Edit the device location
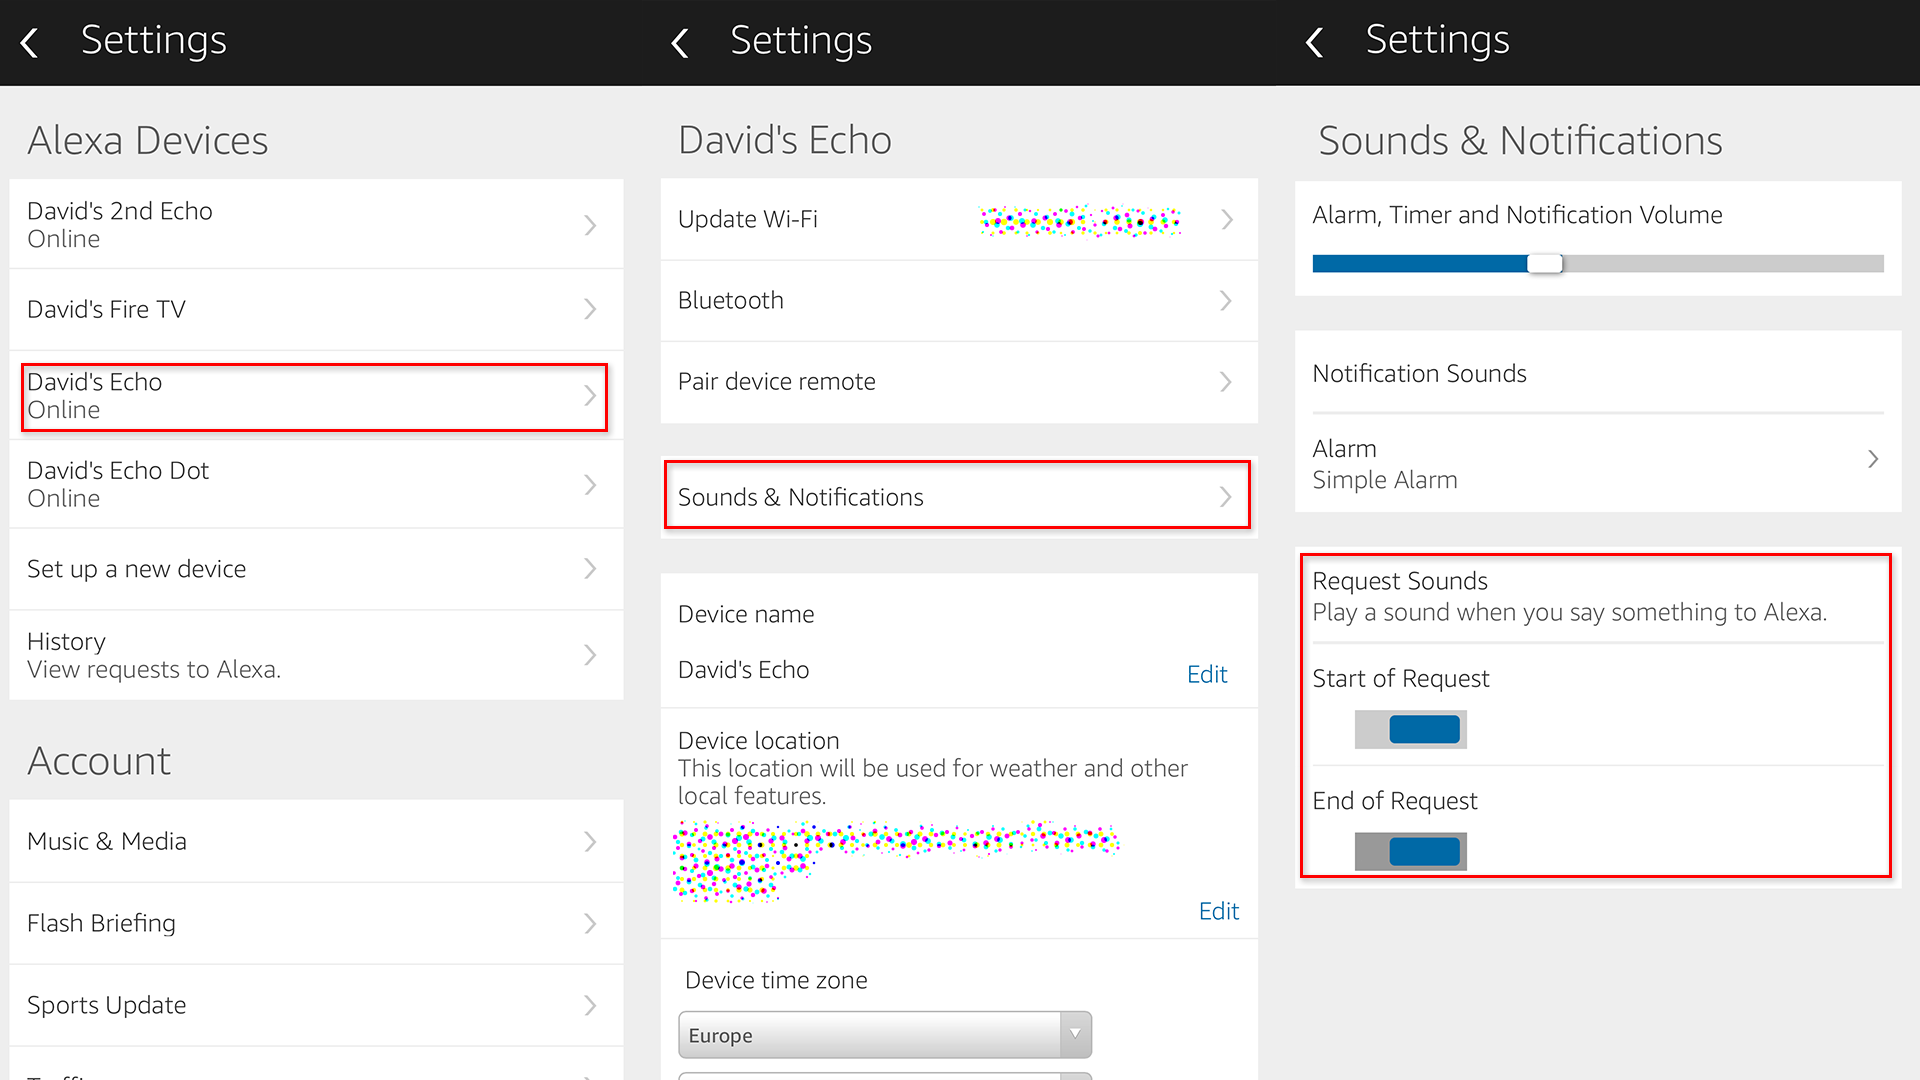 tap(1219, 911)
